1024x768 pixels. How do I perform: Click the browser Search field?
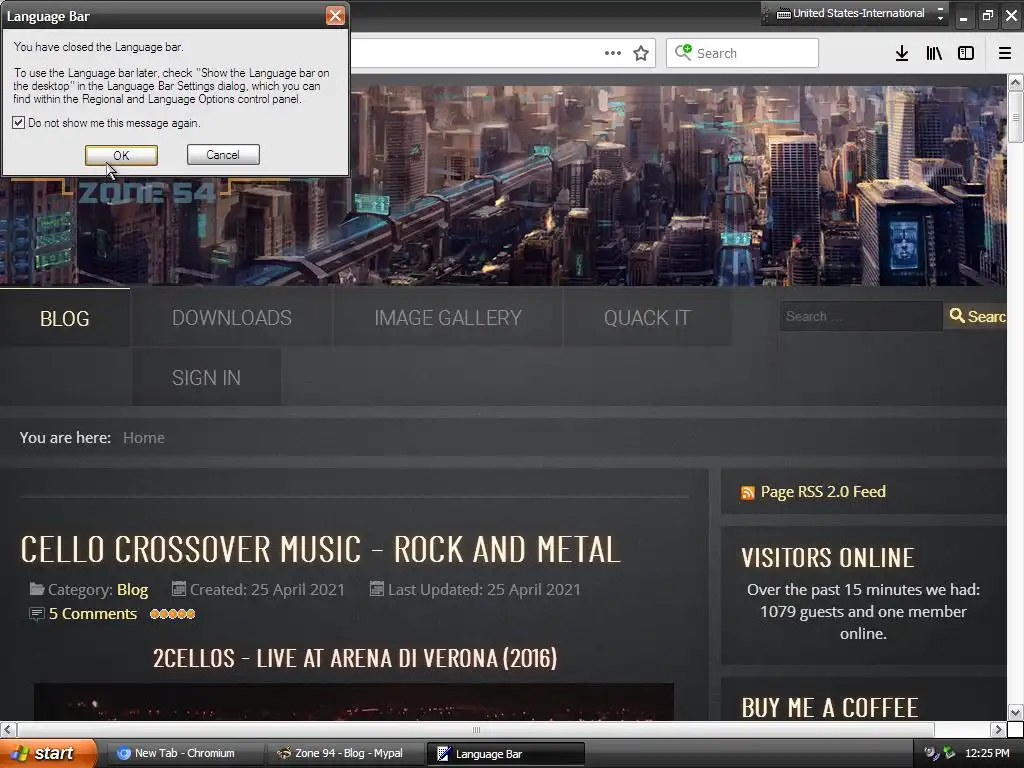pyautogui.click(x=742, y=53)
